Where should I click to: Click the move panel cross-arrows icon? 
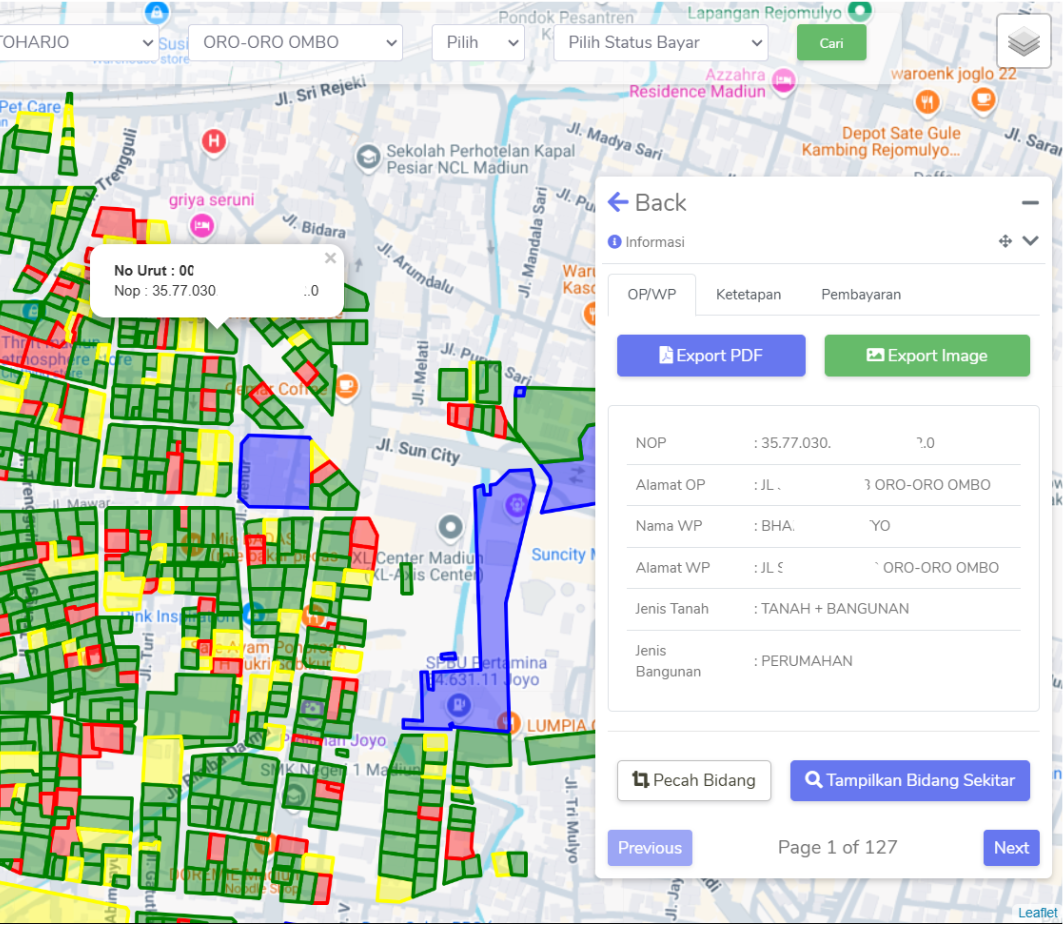(1005, 241)
